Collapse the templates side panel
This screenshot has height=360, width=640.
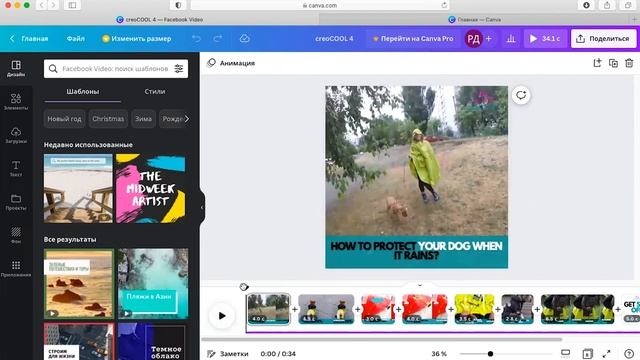point(202,207)
